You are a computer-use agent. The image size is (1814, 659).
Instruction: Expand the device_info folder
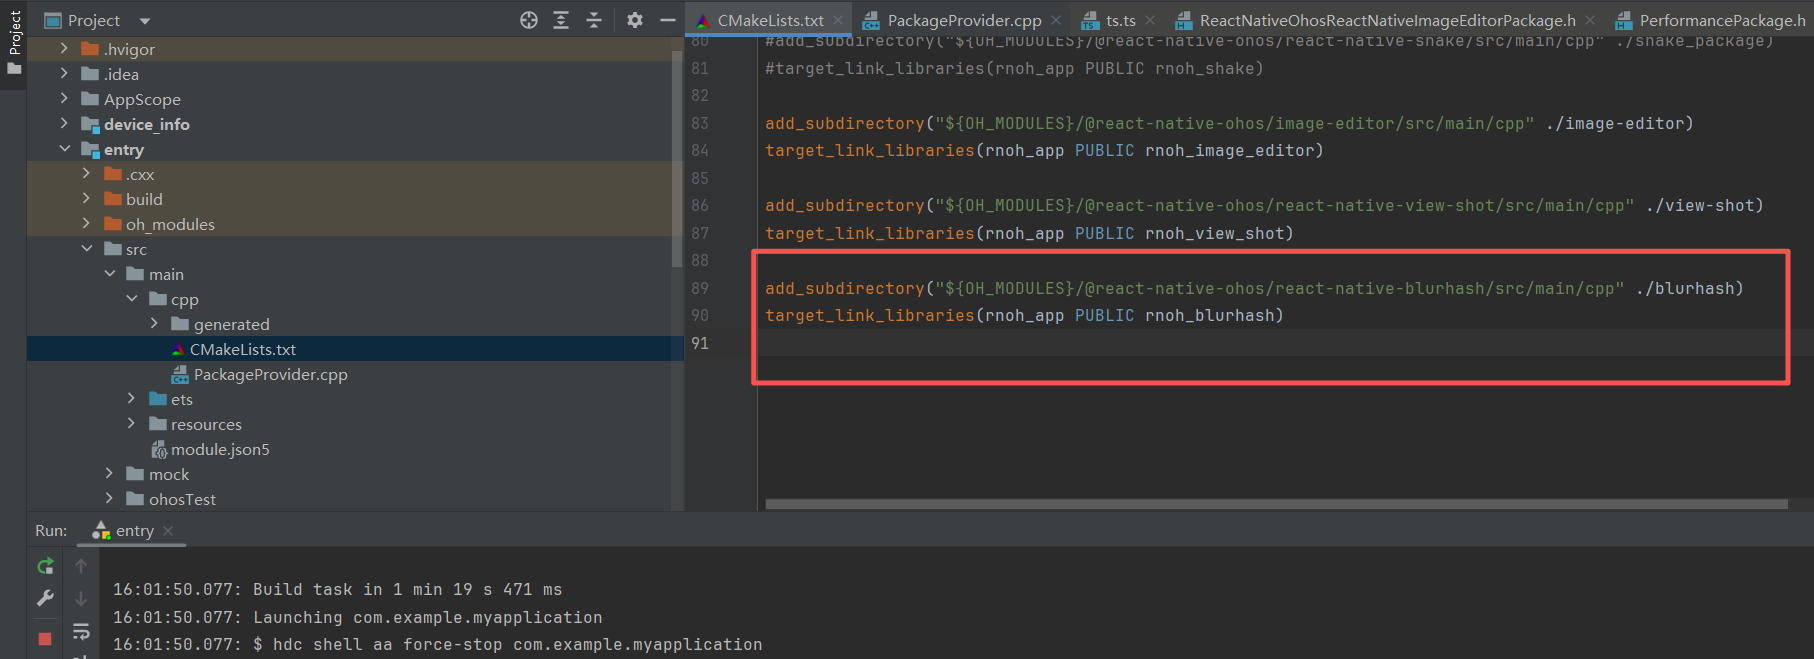64,123
